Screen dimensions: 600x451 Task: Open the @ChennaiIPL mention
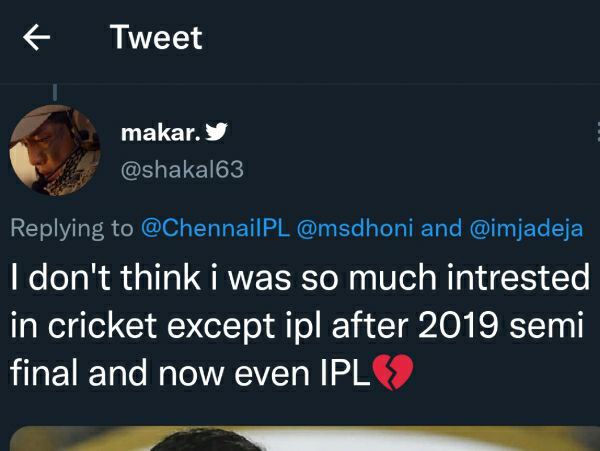(213, 228)
